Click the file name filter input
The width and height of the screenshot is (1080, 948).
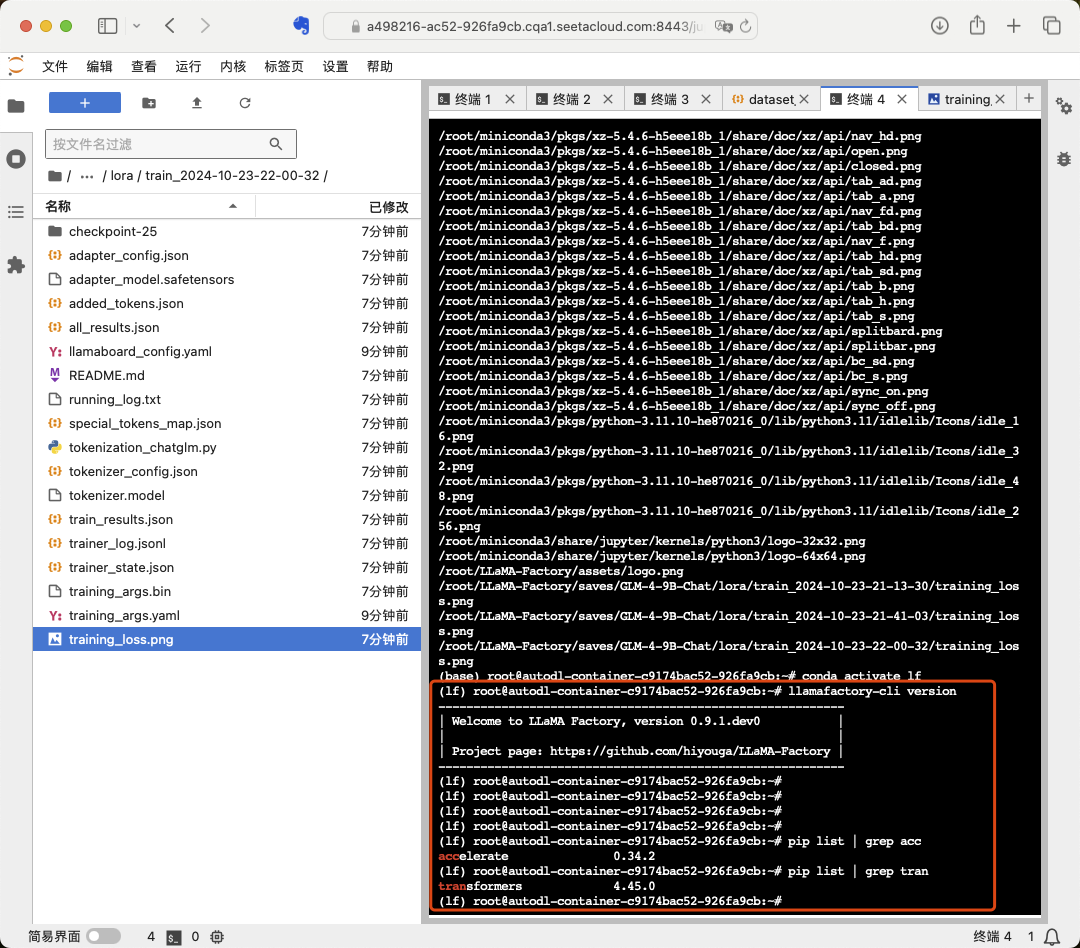(158, 144)
